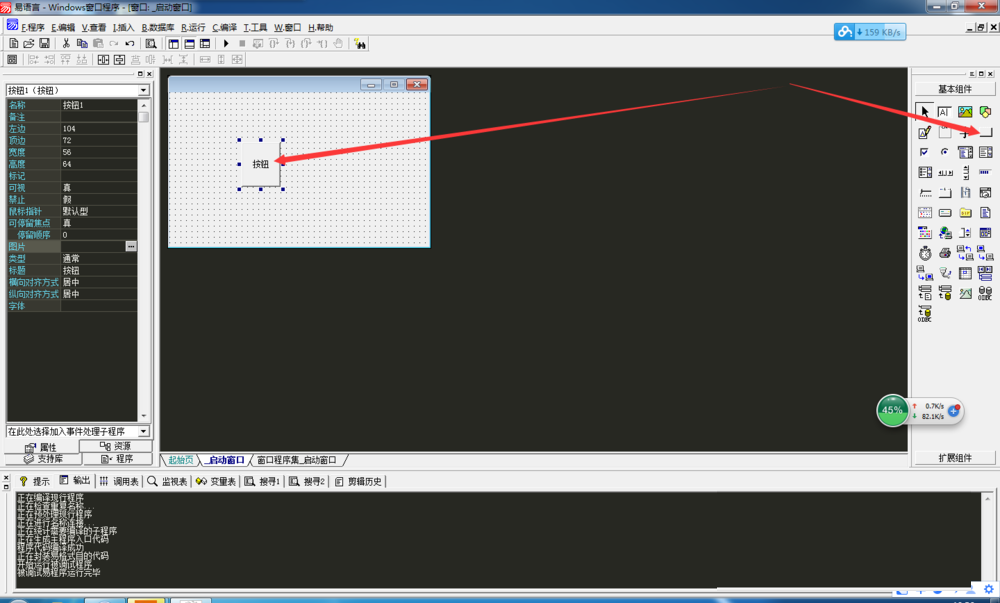Viewport: 1000px width, 603px height.
Task: Open the E.编辑 menu
Action: click(62, 27)
